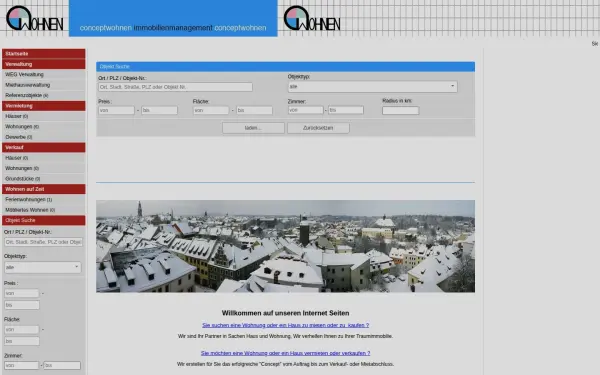Click the Wohnen logo at far left of header

coord(34,18)
